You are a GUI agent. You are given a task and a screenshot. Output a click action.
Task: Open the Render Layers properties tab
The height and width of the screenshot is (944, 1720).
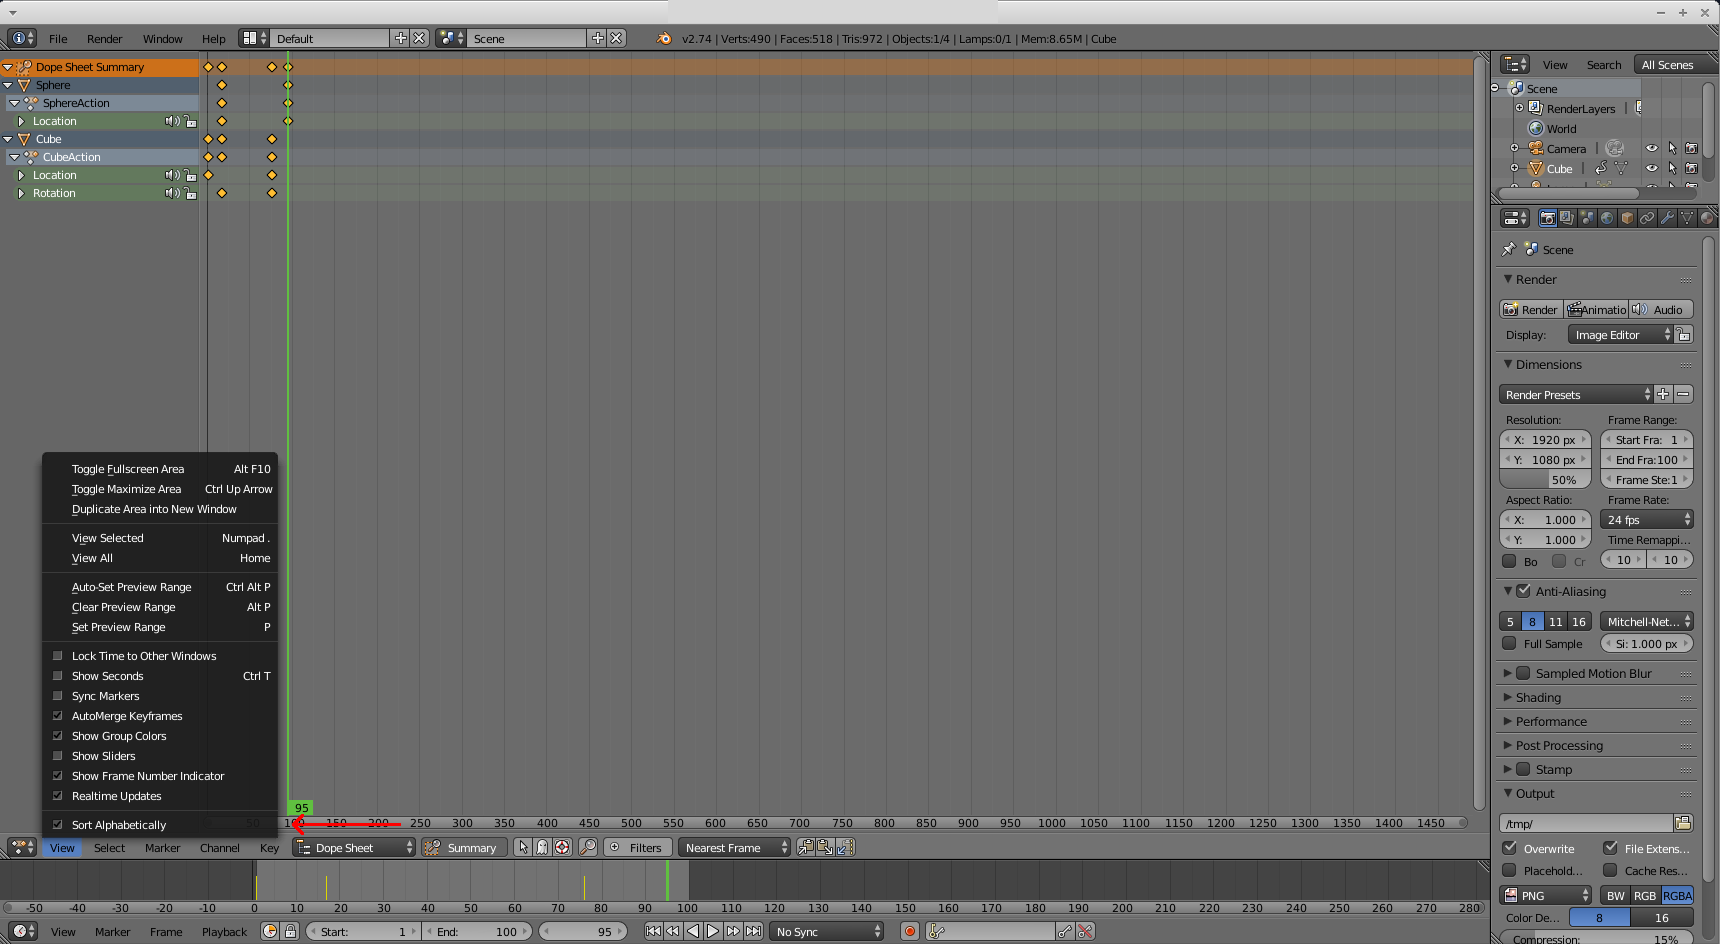click(x=1567, y=218)
